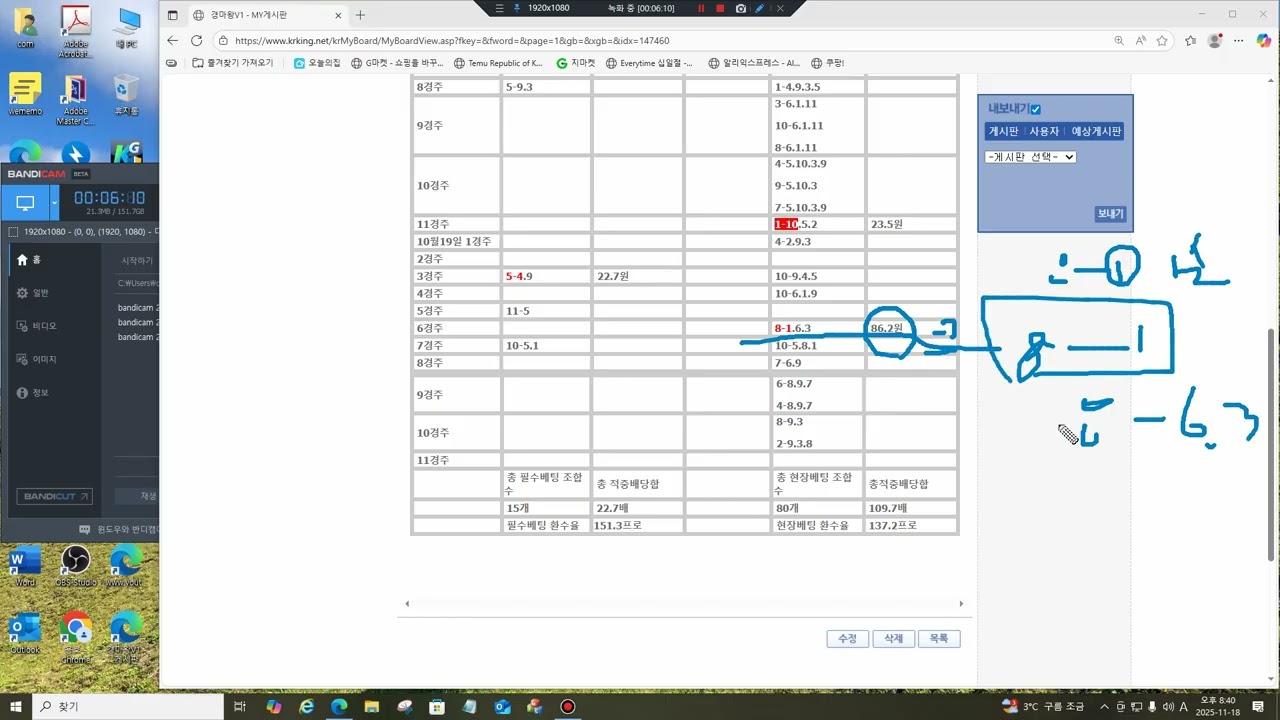The height and width of the screenshot is (720, 1280).
Task: Open Copilot icon in Edge toolbar
Action: click(x=1264, y=41)
